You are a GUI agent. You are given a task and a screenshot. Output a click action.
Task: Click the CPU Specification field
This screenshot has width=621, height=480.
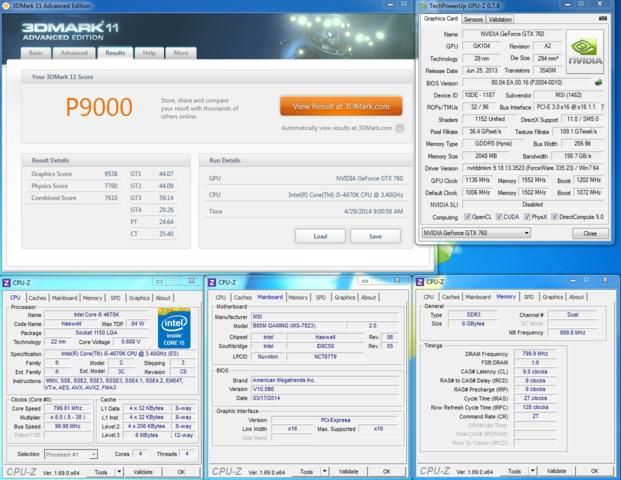point(120,353)
